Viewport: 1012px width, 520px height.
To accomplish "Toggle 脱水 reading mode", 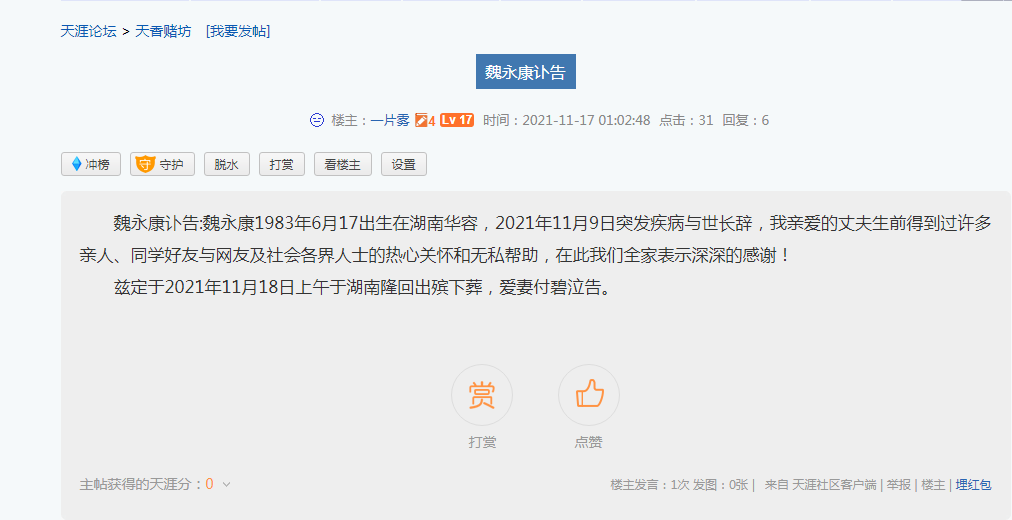I will 227,165.
